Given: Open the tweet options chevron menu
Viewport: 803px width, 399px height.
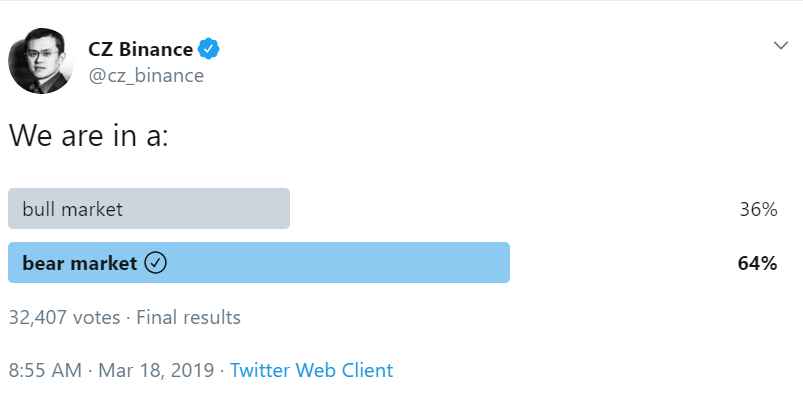Looking at the screenshot, I should [780, 46].
